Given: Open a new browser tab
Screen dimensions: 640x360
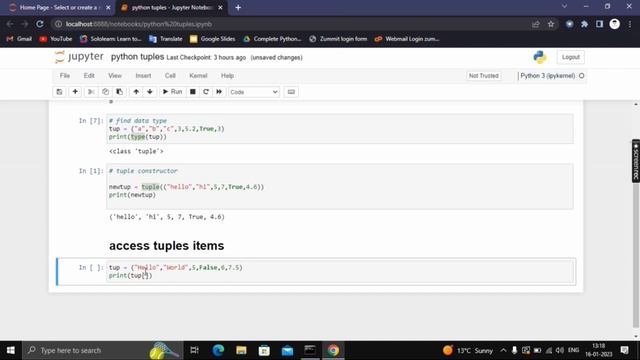Looking at the screenshot, I should click(x=238, y=8).
